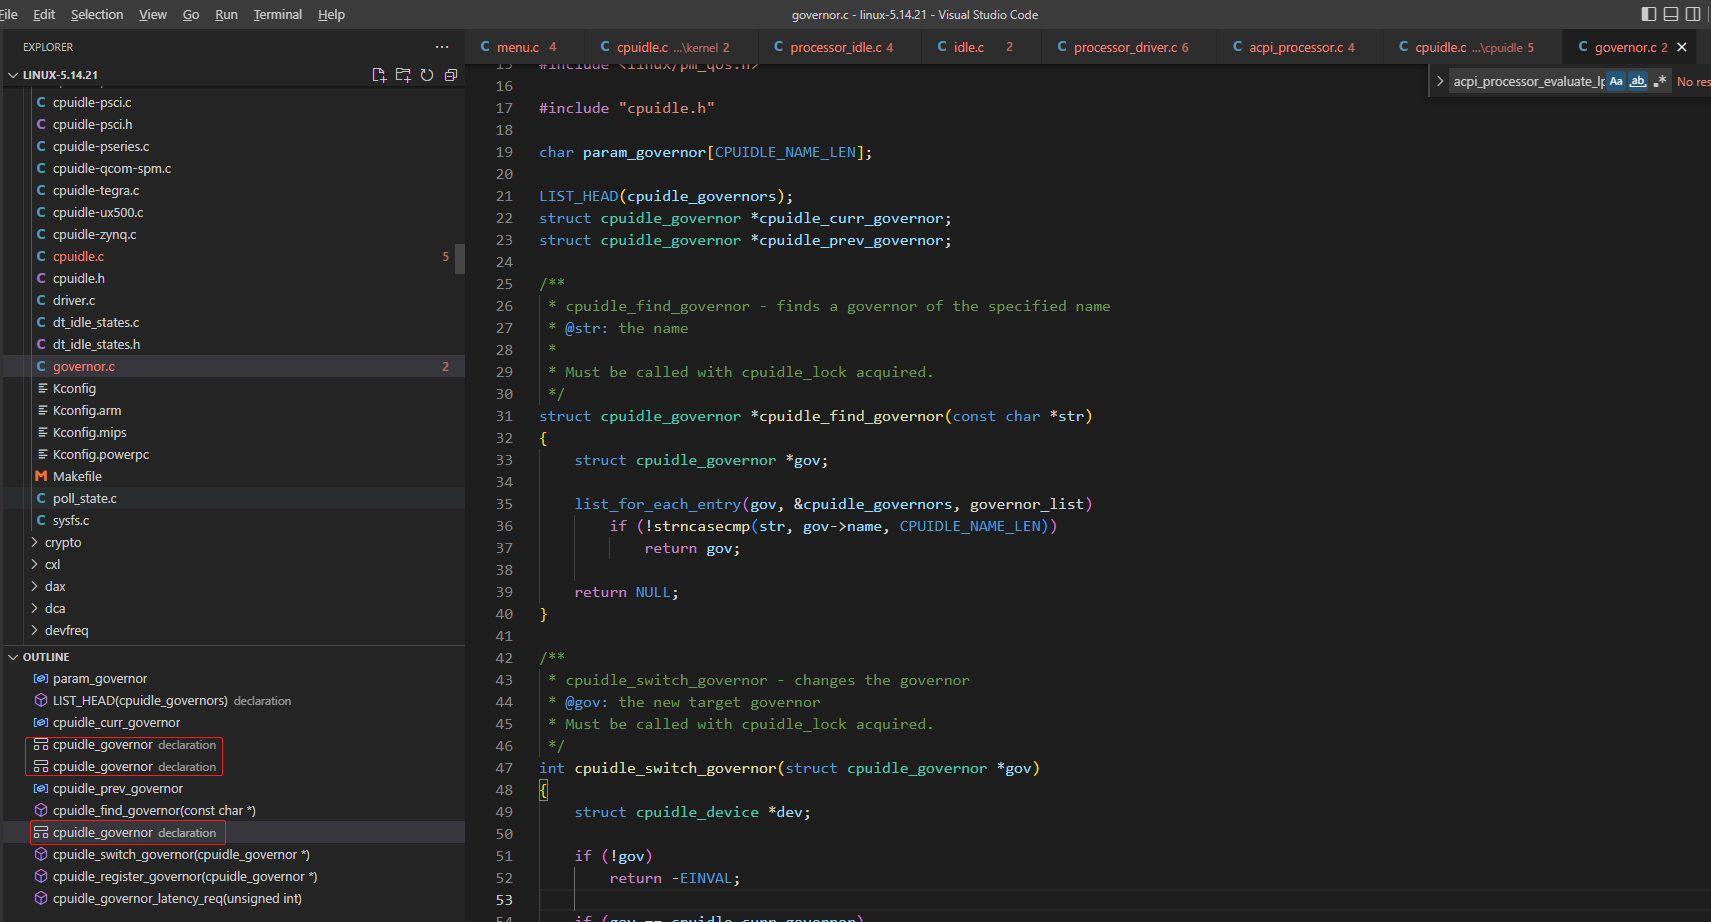
Task: Click inside the find input field
Action: 1528,81
